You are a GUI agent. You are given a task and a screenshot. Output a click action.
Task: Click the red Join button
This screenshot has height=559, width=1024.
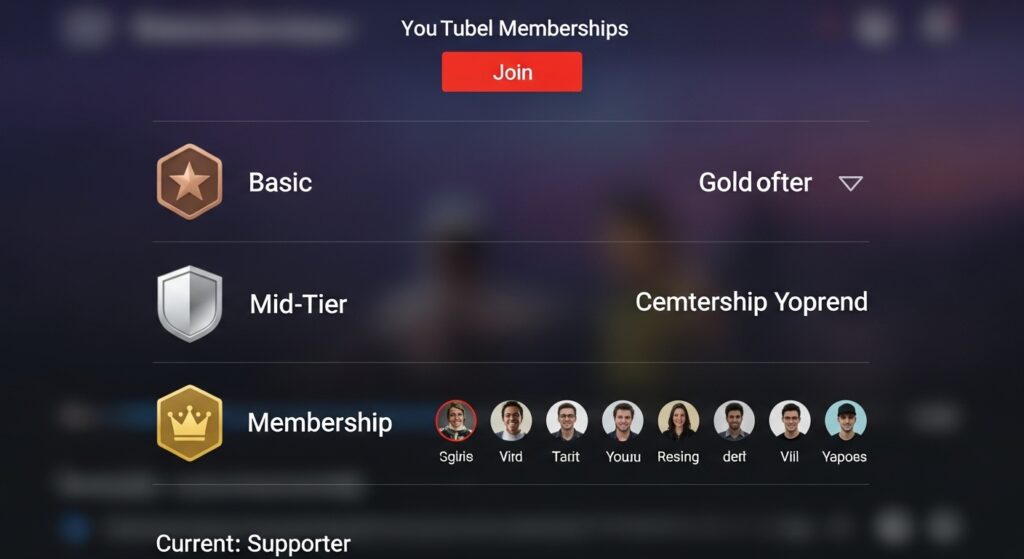(511, 72)
